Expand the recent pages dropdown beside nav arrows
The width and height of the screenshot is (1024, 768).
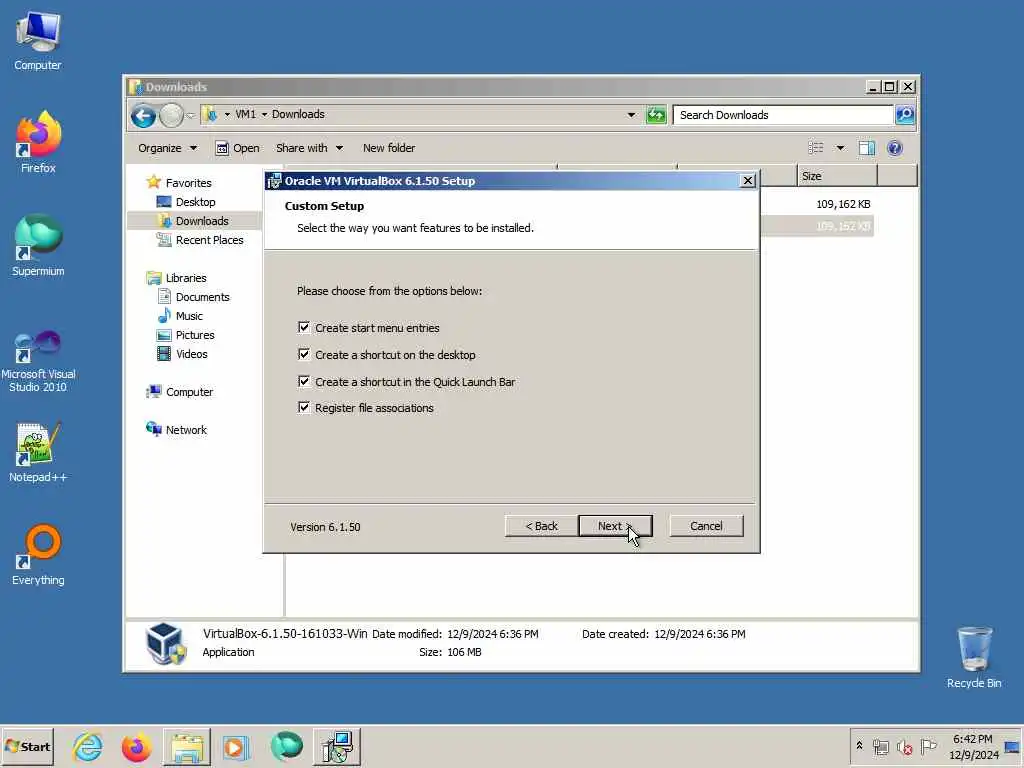190,116
